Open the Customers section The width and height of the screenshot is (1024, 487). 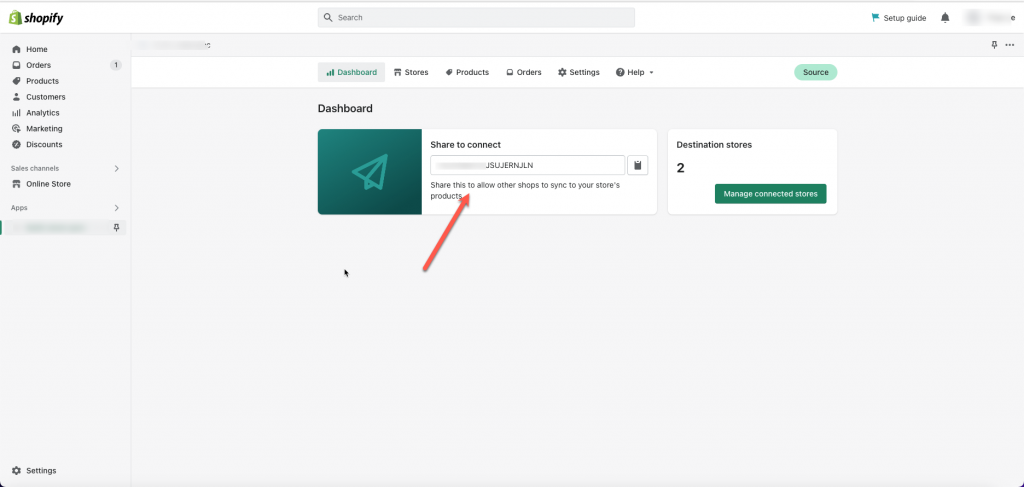click(46, 97)
